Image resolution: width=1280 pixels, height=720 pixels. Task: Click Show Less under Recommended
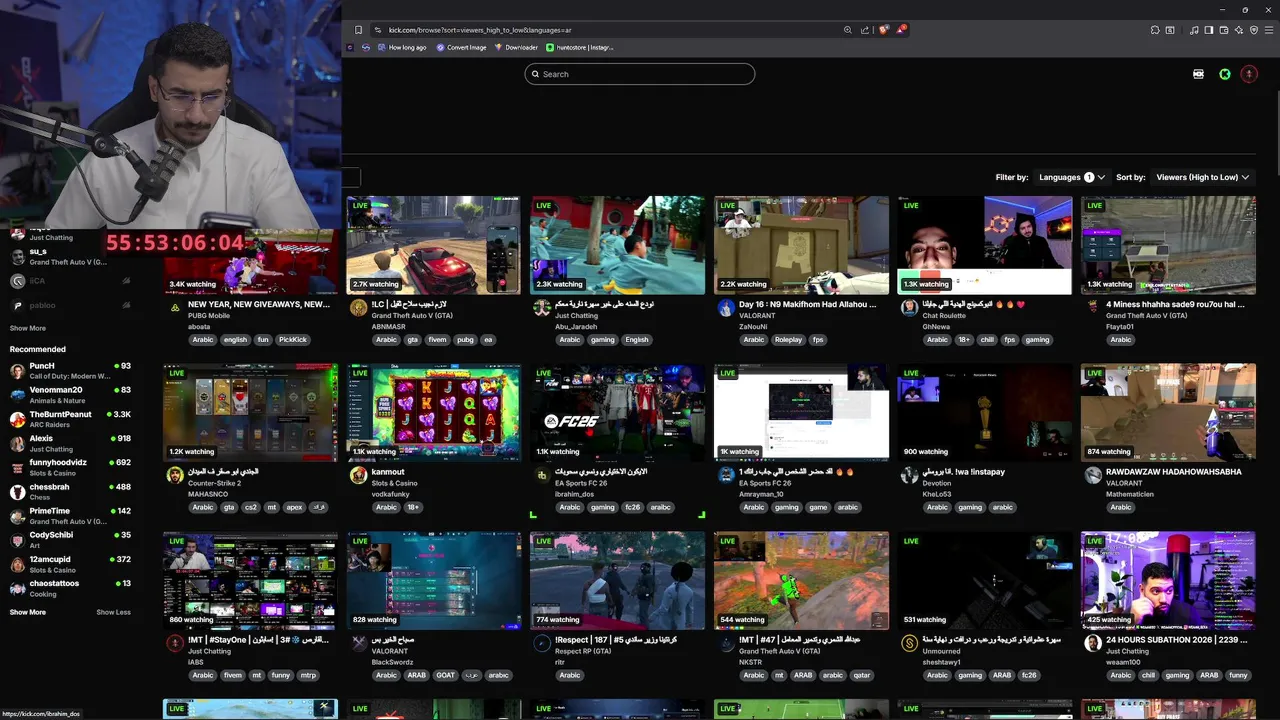coord(113,612)
